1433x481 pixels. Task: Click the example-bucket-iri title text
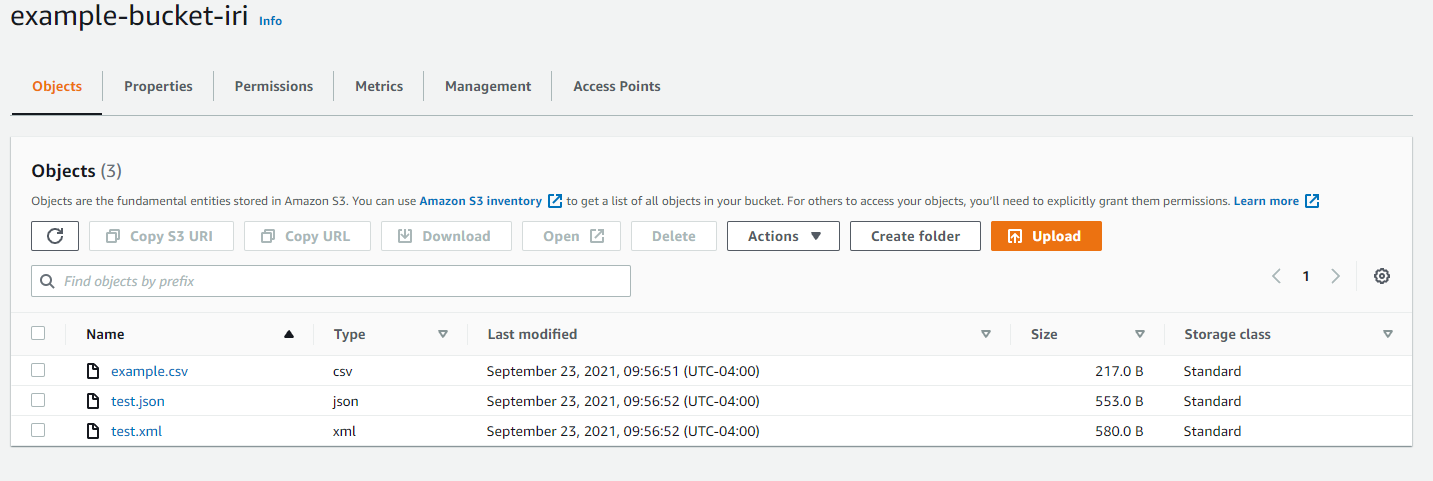click(x=129, y=17)
